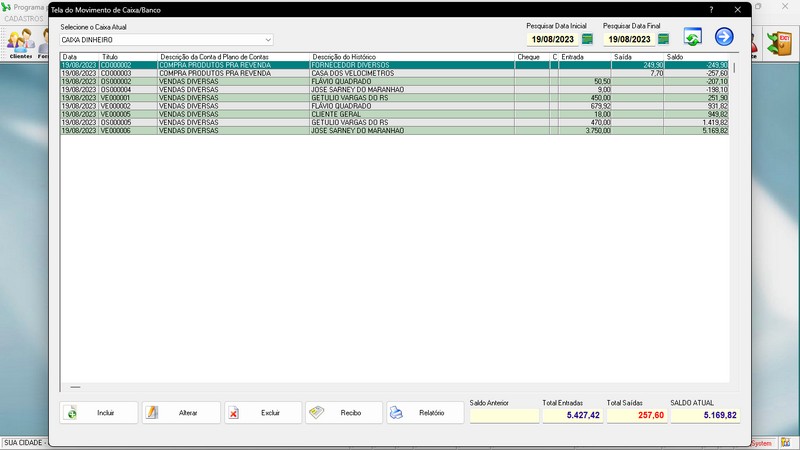Click the Entrada column header

pyautogui.click(x=585, y=57)
